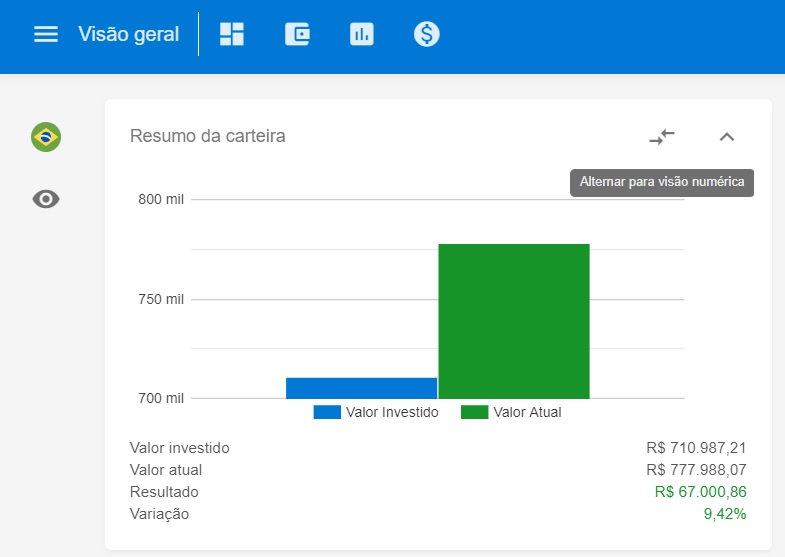Click the R$ 710.987,21 invested amount

(696, 448)
